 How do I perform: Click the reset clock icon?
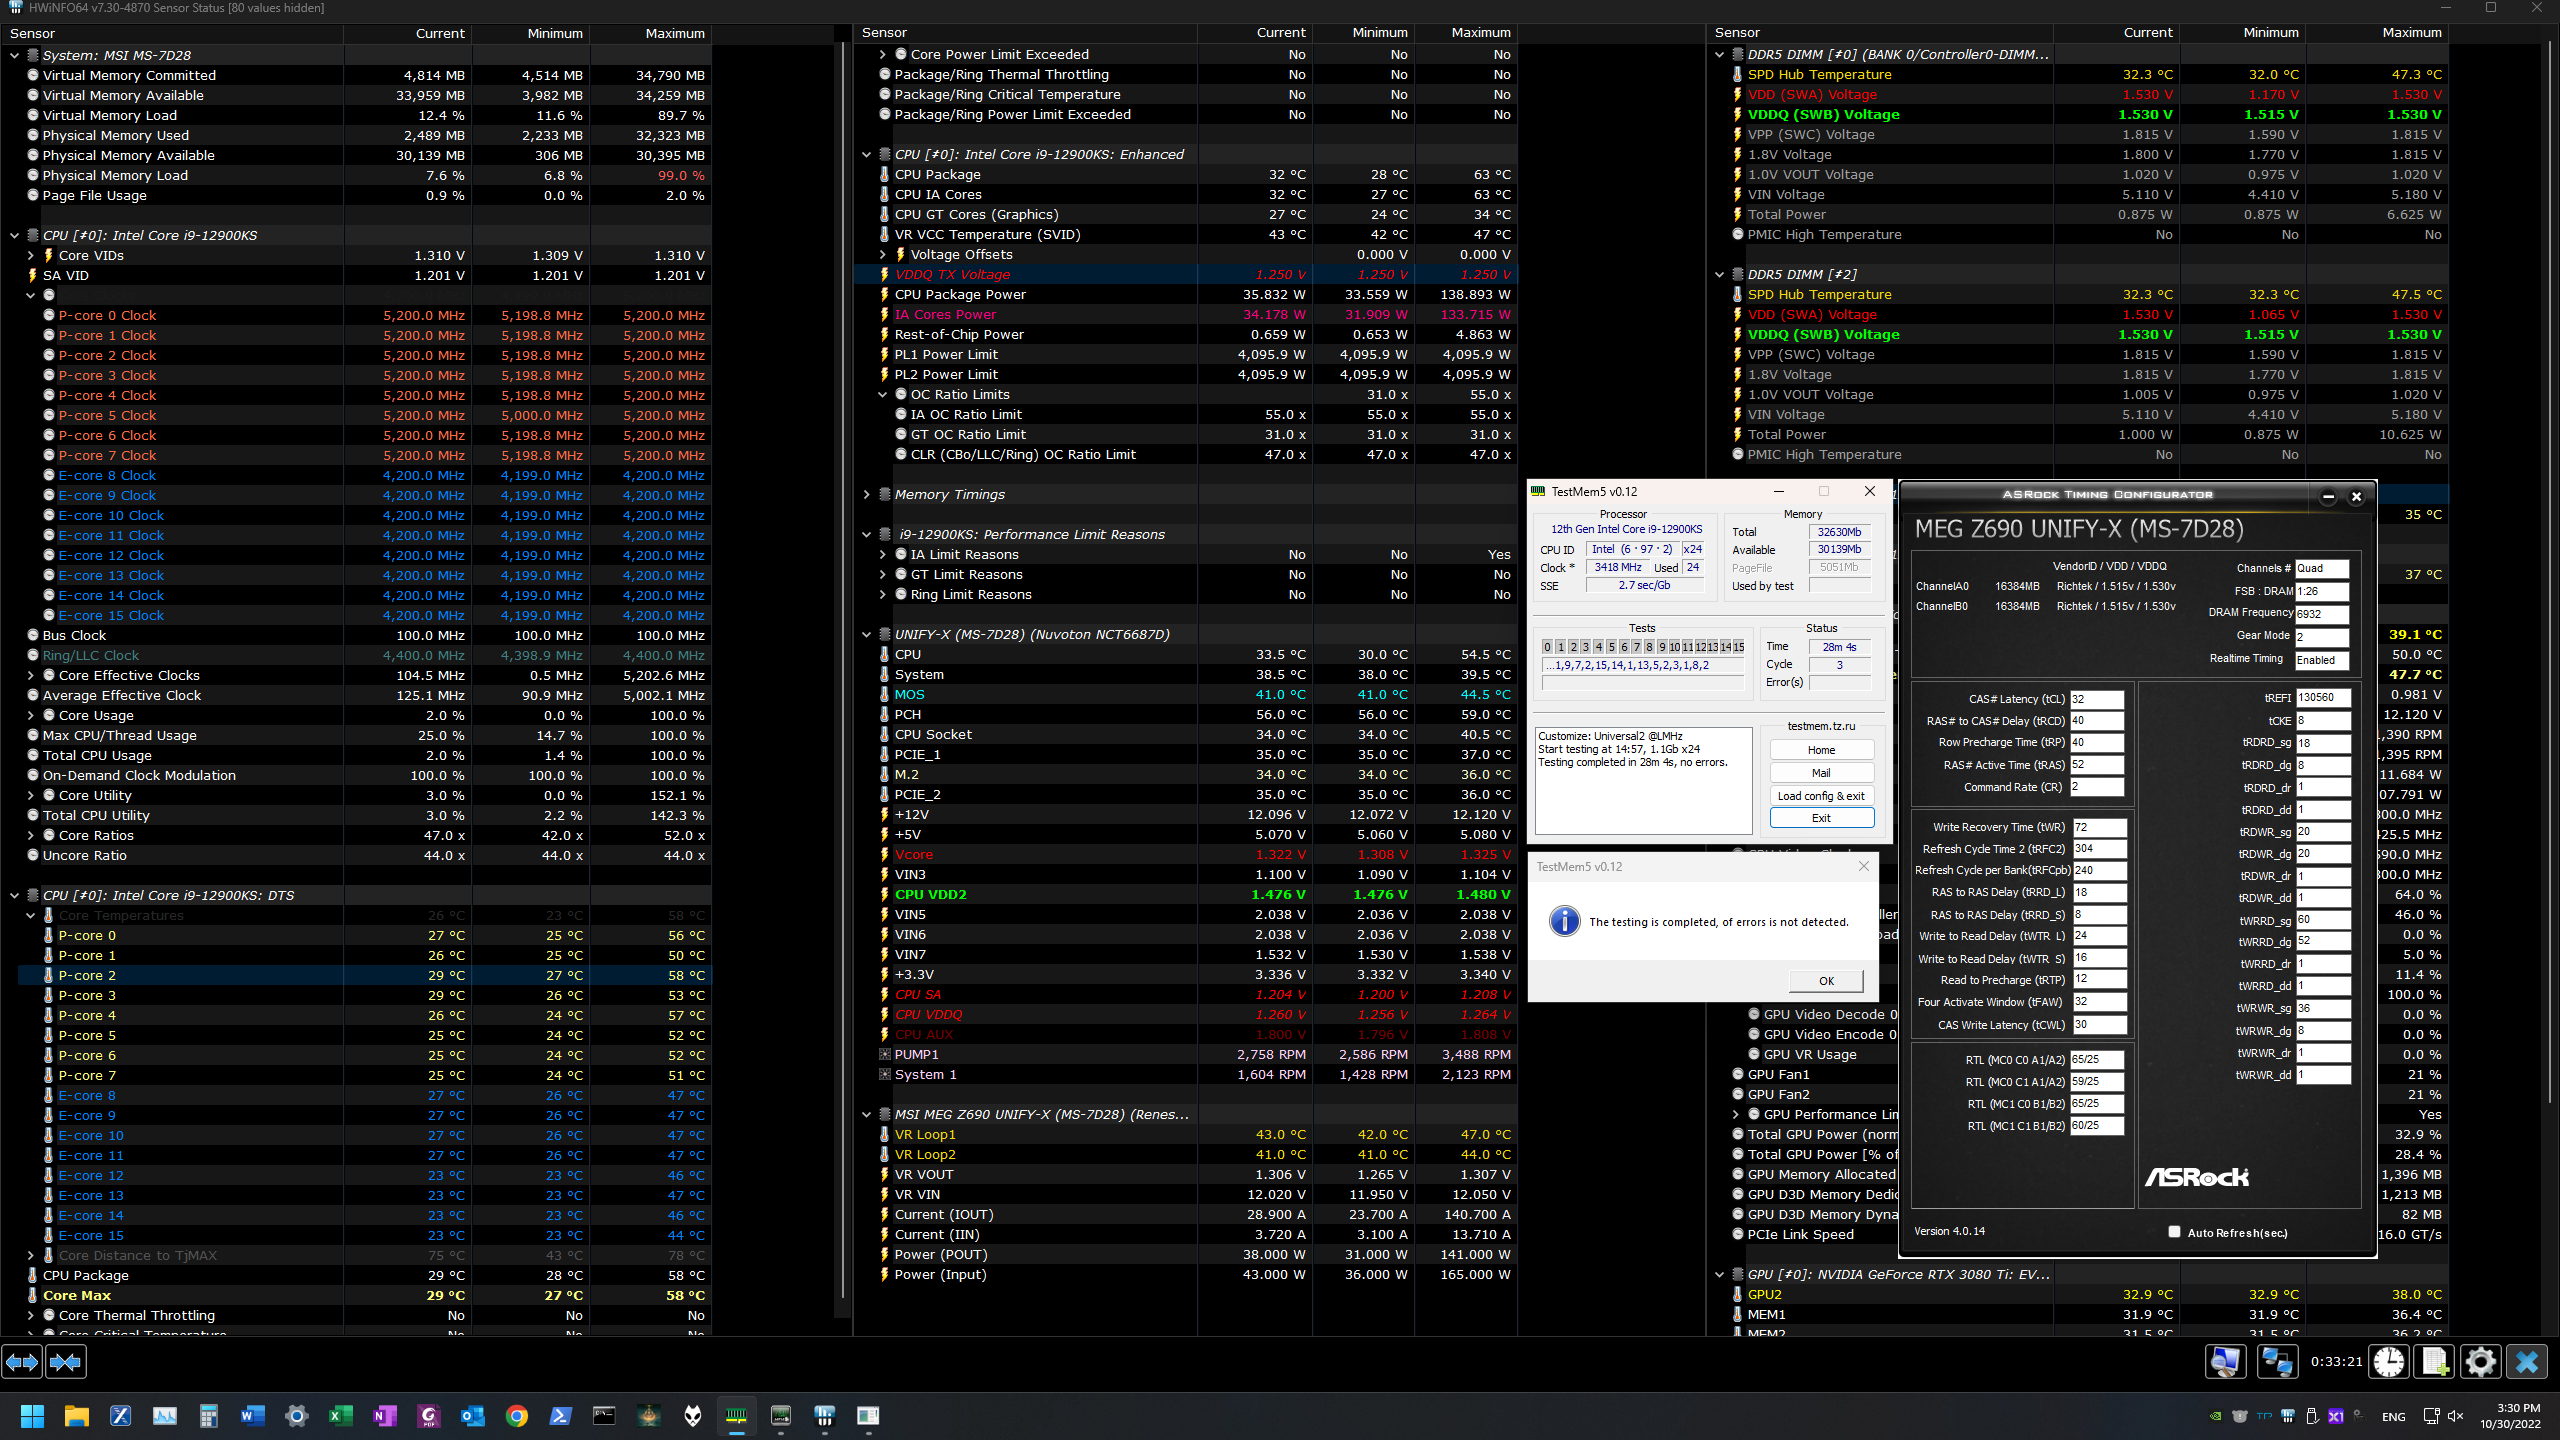pyautogui.click(x=2389, y=1362)
